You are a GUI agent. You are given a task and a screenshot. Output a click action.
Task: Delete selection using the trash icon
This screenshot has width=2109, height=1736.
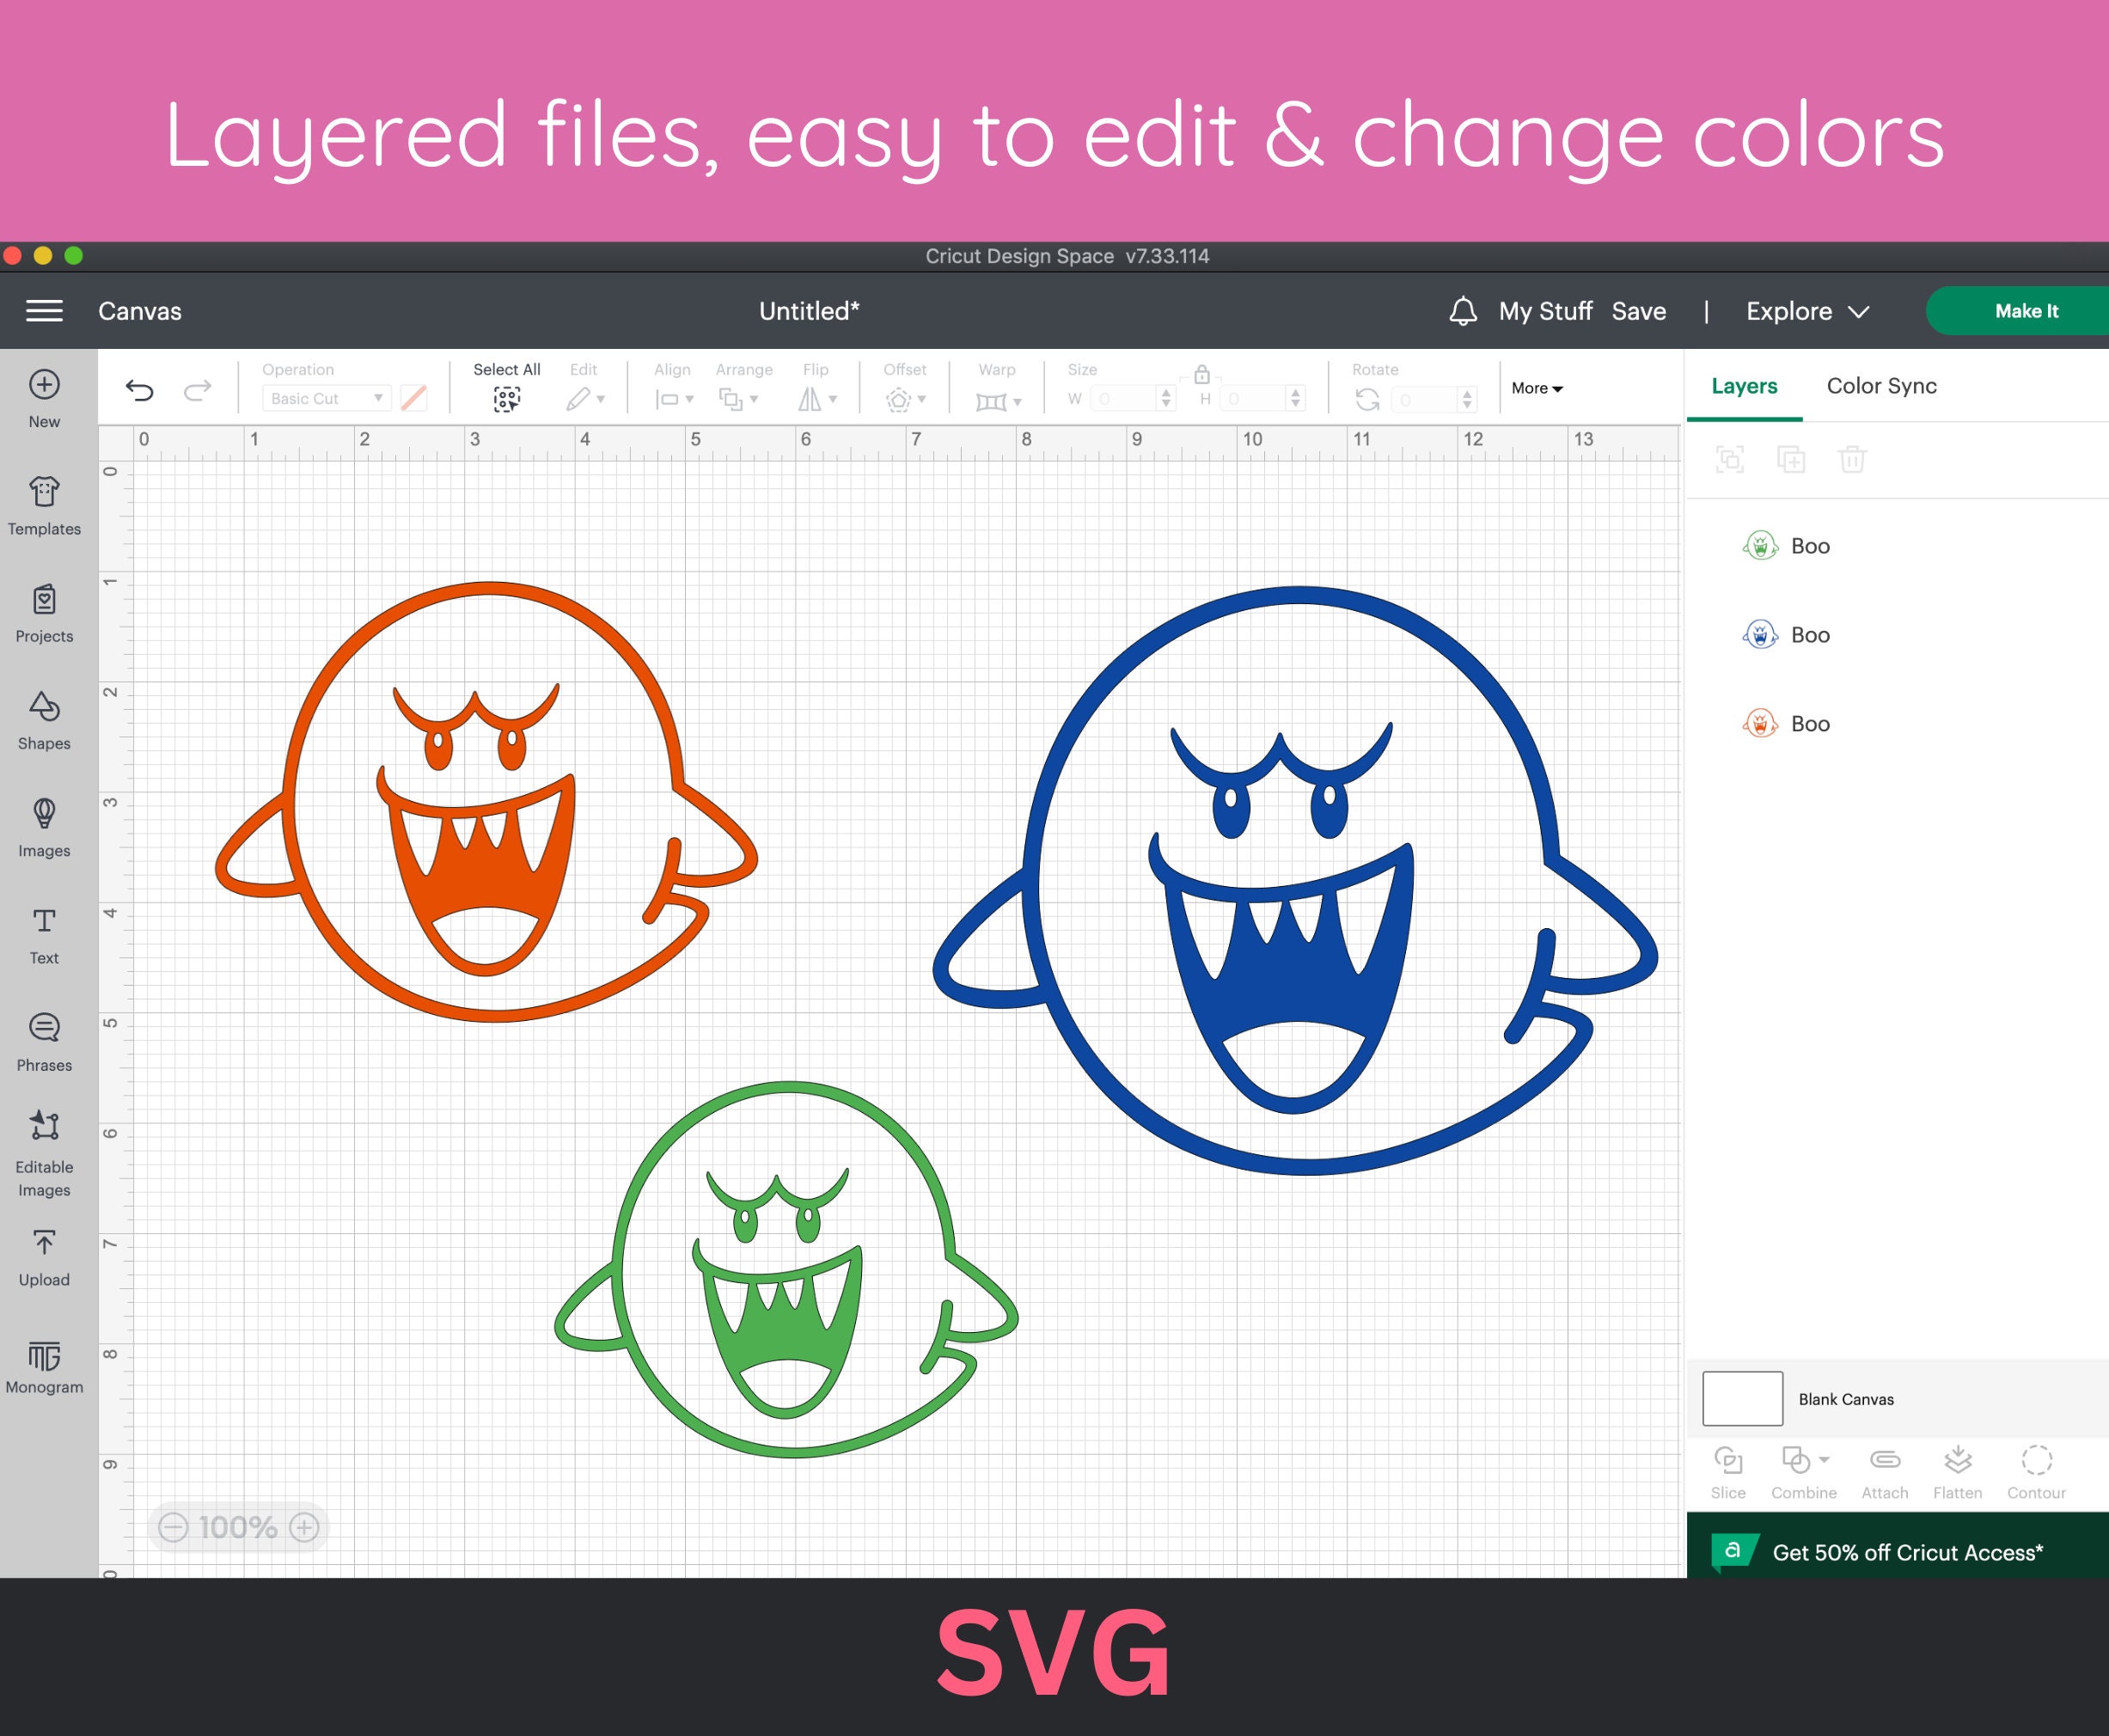coord(1853,460)
